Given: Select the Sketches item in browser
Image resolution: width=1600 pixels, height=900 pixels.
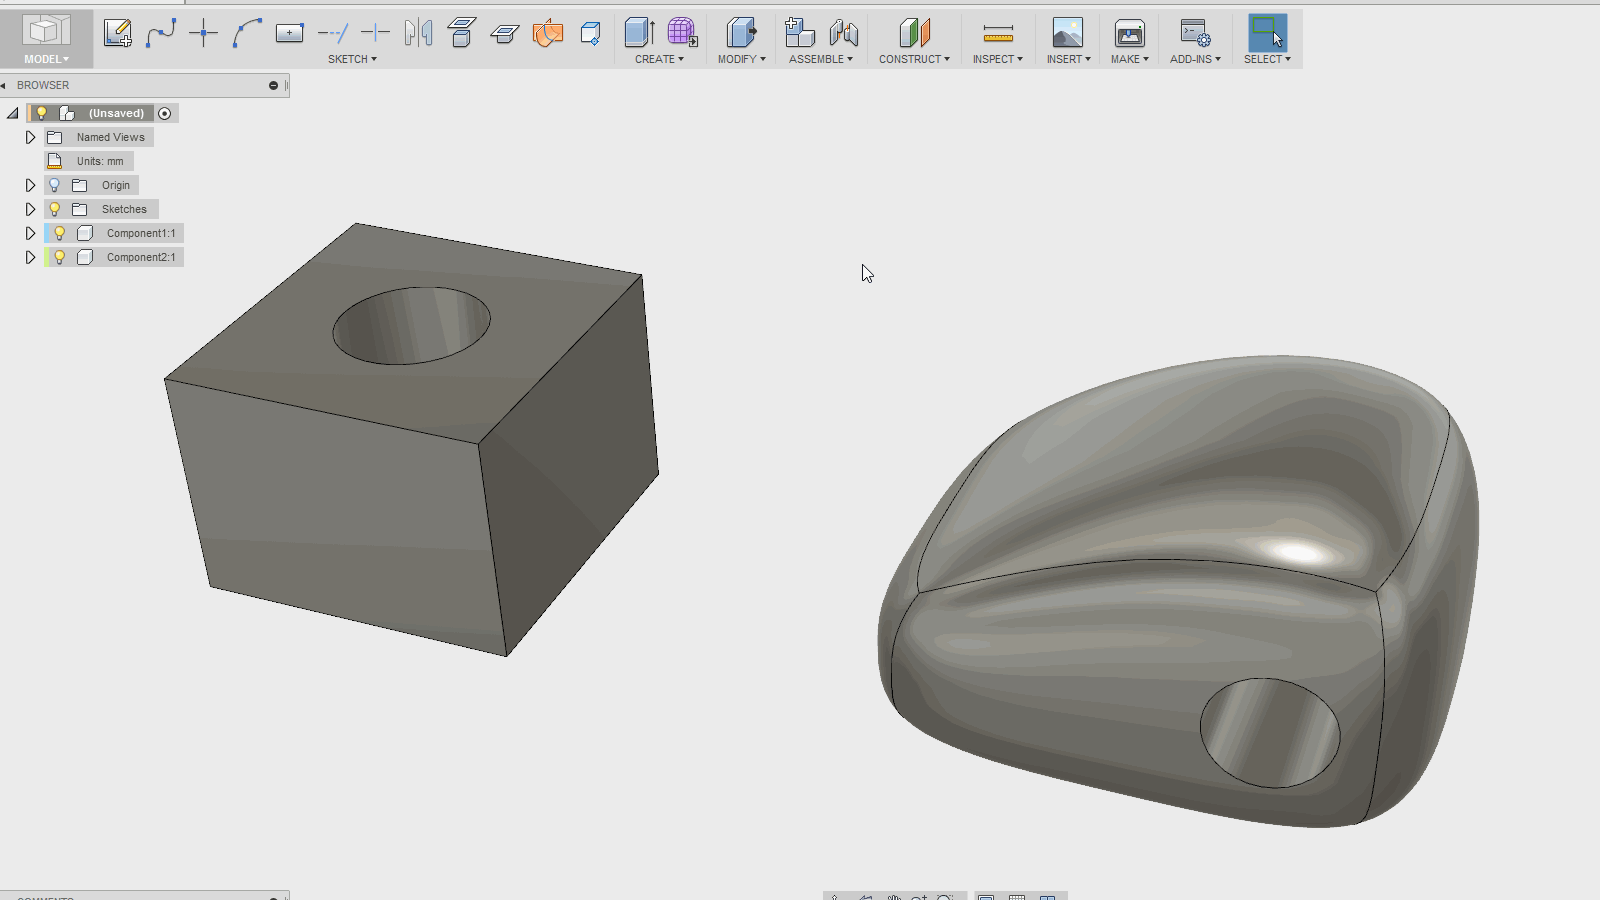Looking at the screenshot, I should (124, 209).
